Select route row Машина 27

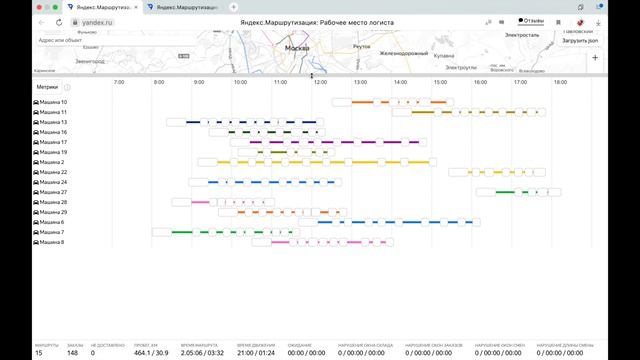coord(50,192)
